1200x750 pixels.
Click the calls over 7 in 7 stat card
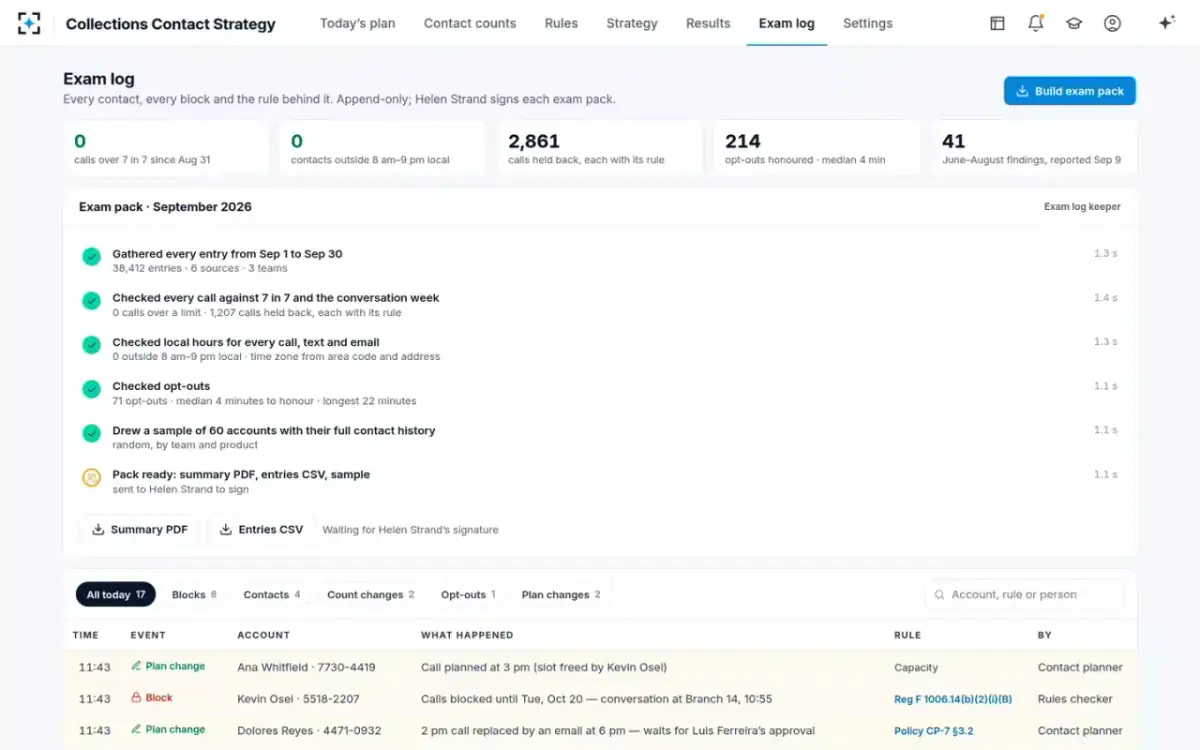coord(165,149)
